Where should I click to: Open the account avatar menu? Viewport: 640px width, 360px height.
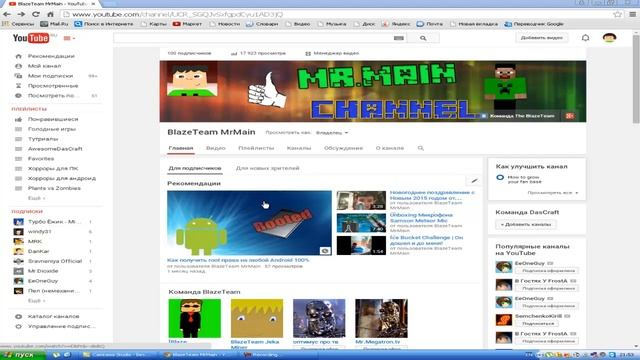coord(609,38)
